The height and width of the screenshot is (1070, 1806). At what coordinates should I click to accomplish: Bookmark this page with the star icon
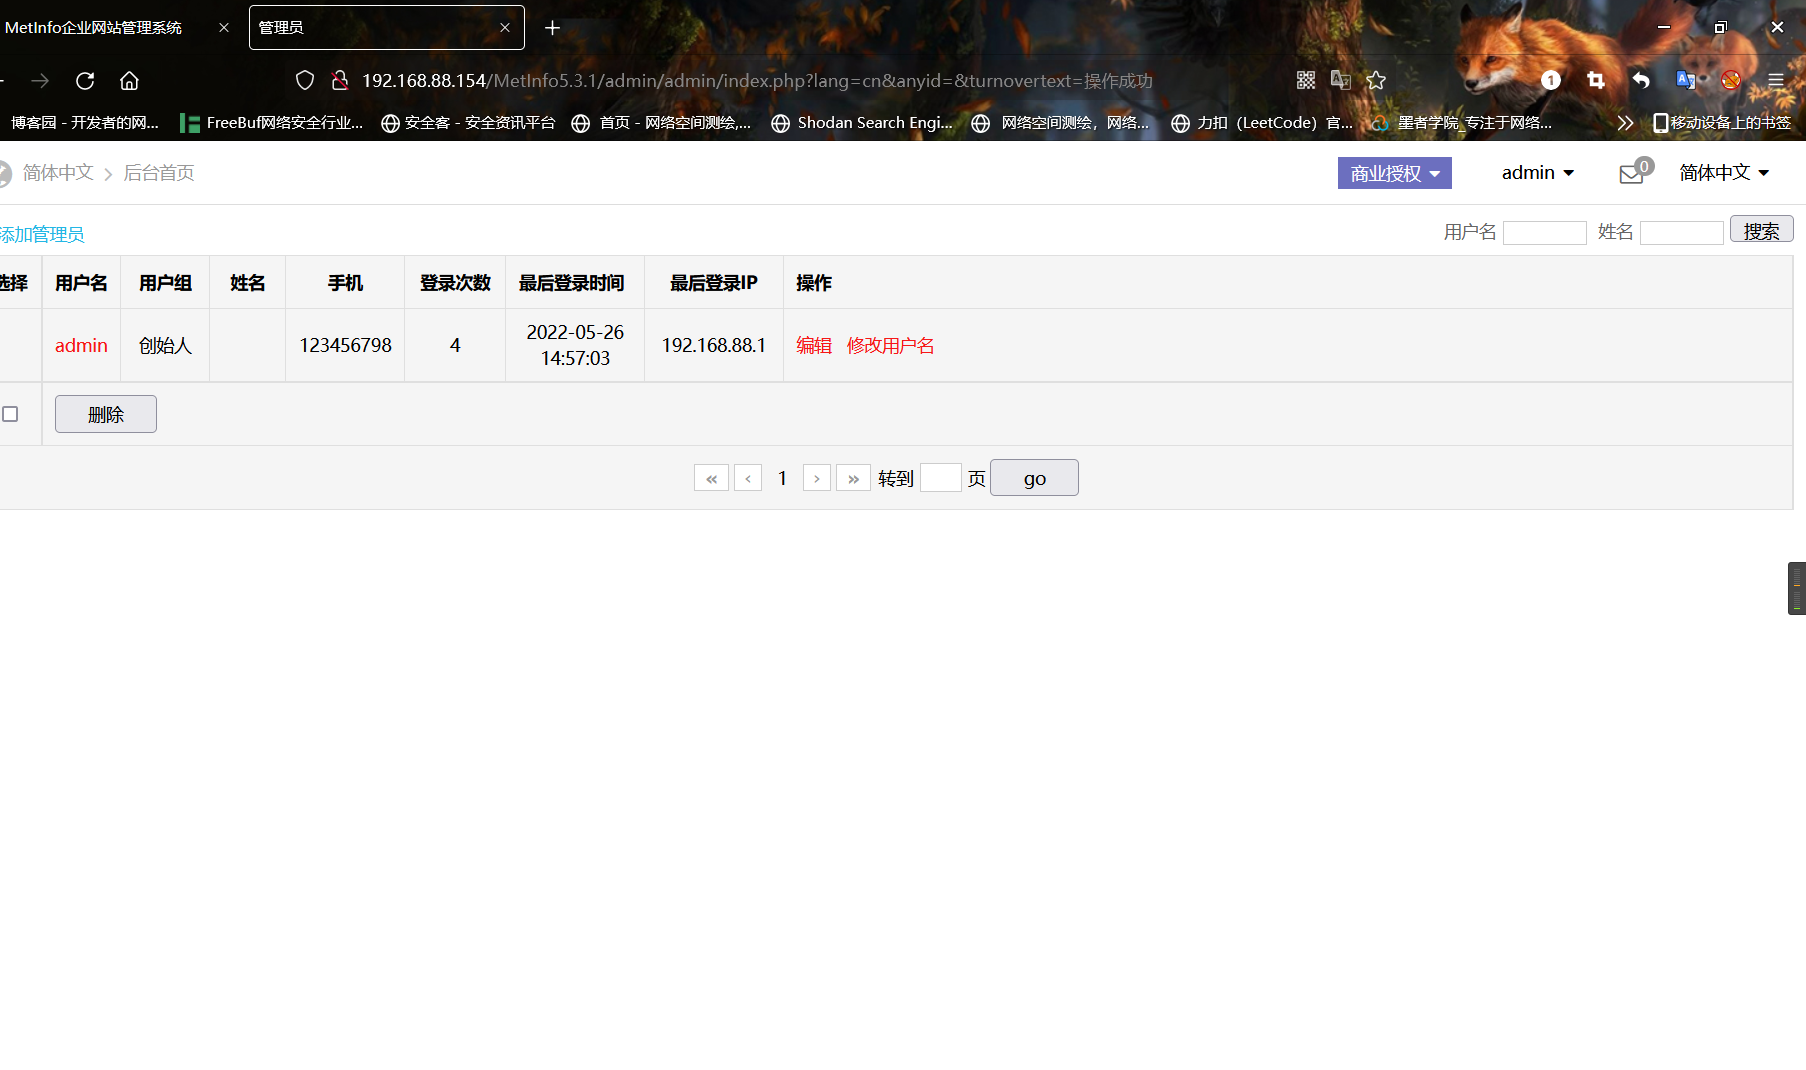(x=1376, y=80)
